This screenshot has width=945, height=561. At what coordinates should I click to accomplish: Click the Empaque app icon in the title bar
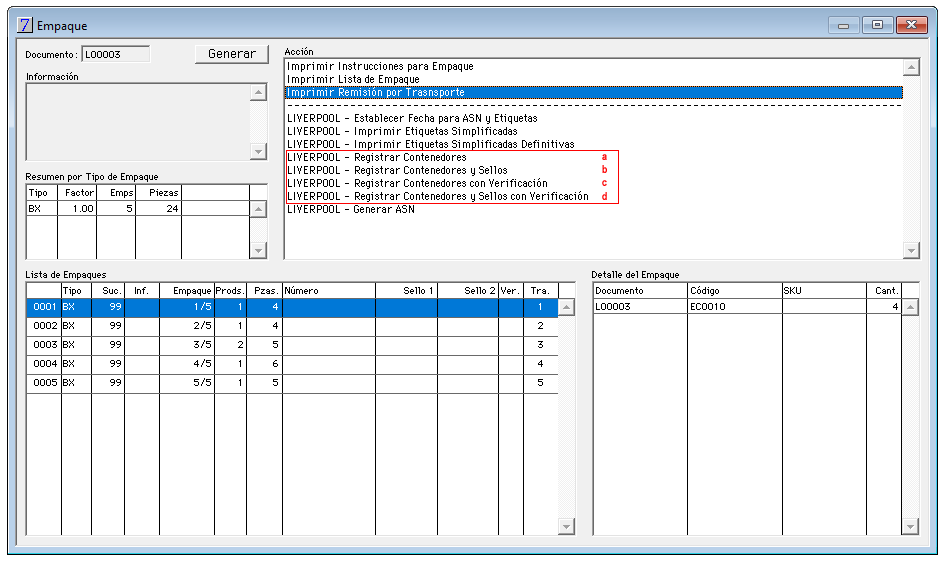click(25, 25)
